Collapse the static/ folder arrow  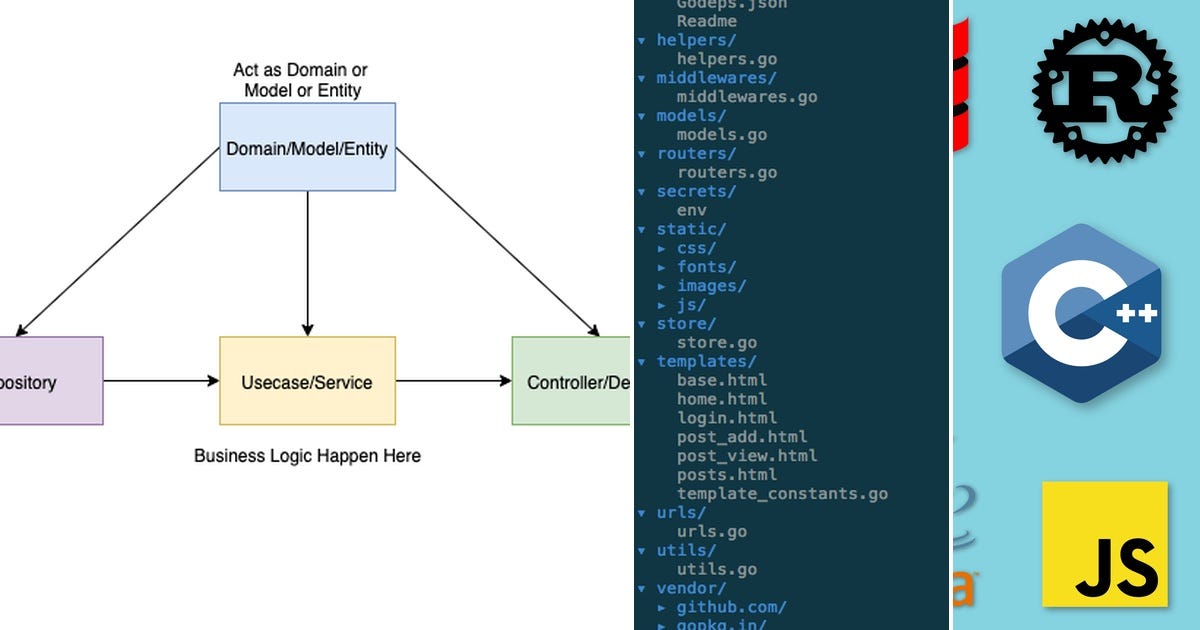coord(642,229)
